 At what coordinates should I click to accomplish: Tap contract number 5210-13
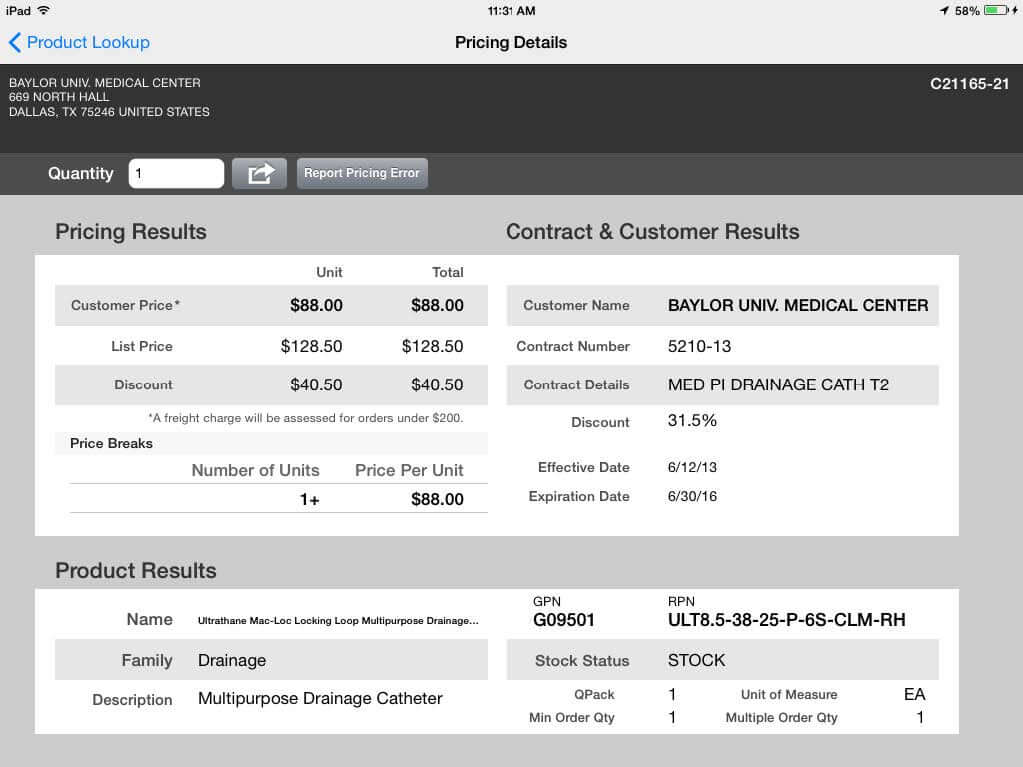click(x=699, y=346)
